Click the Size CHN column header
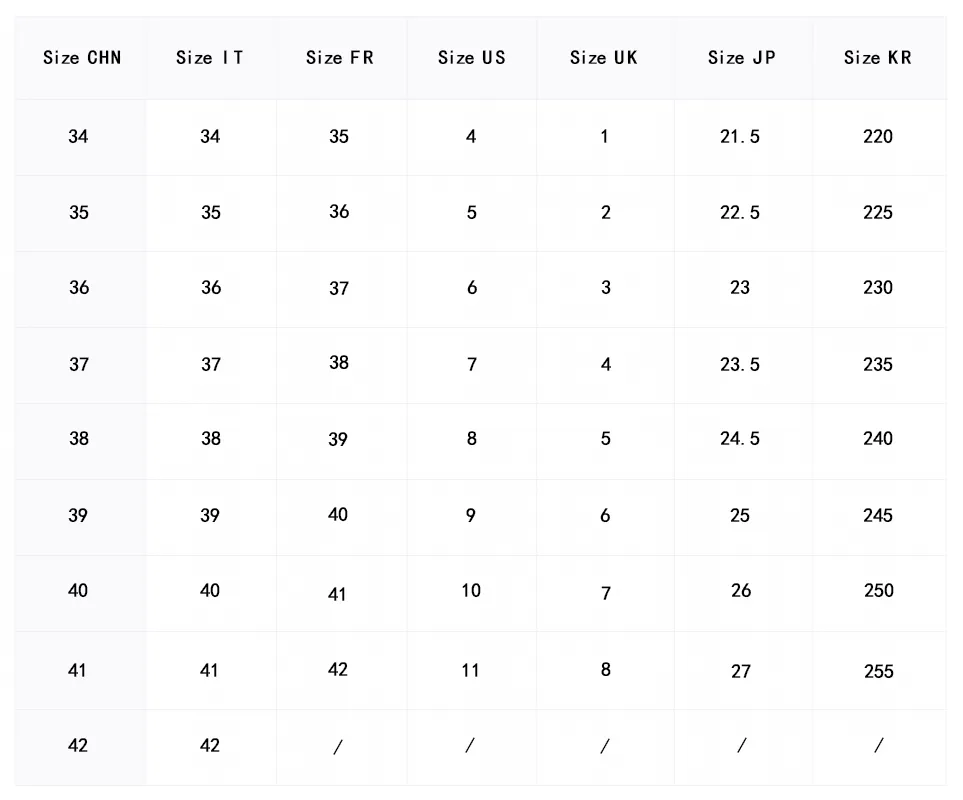 tap(82, 58)
